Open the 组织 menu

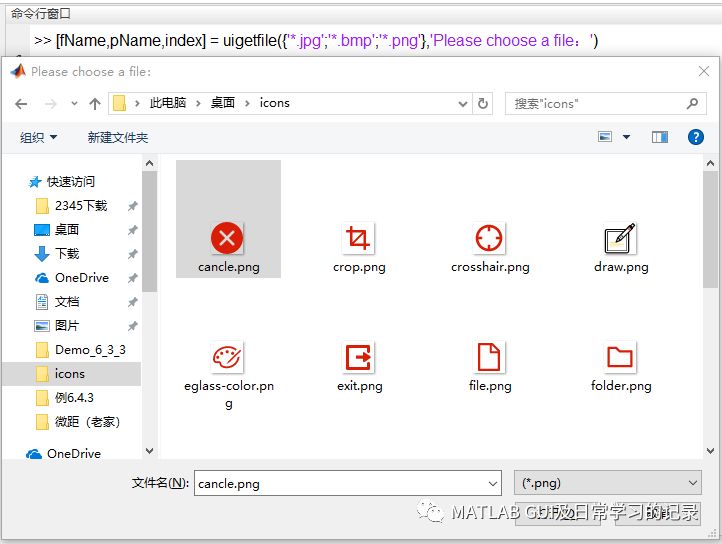click(x=38, y=137)
